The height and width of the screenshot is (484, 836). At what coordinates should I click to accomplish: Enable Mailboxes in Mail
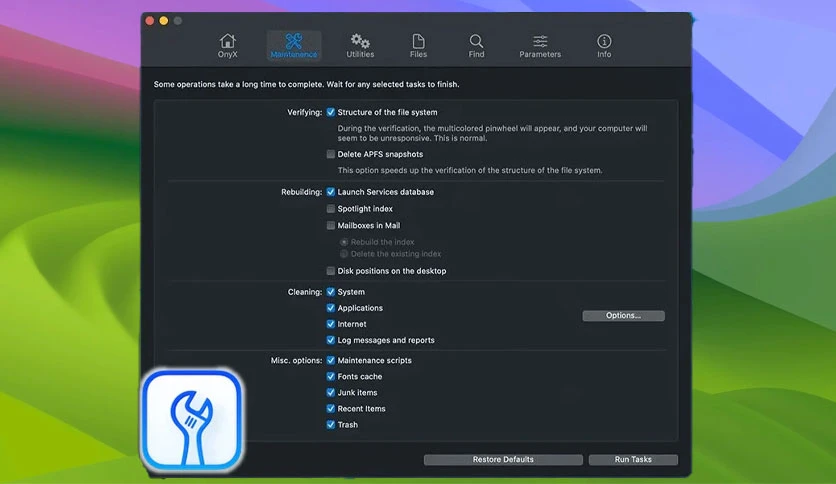(331, 225)
